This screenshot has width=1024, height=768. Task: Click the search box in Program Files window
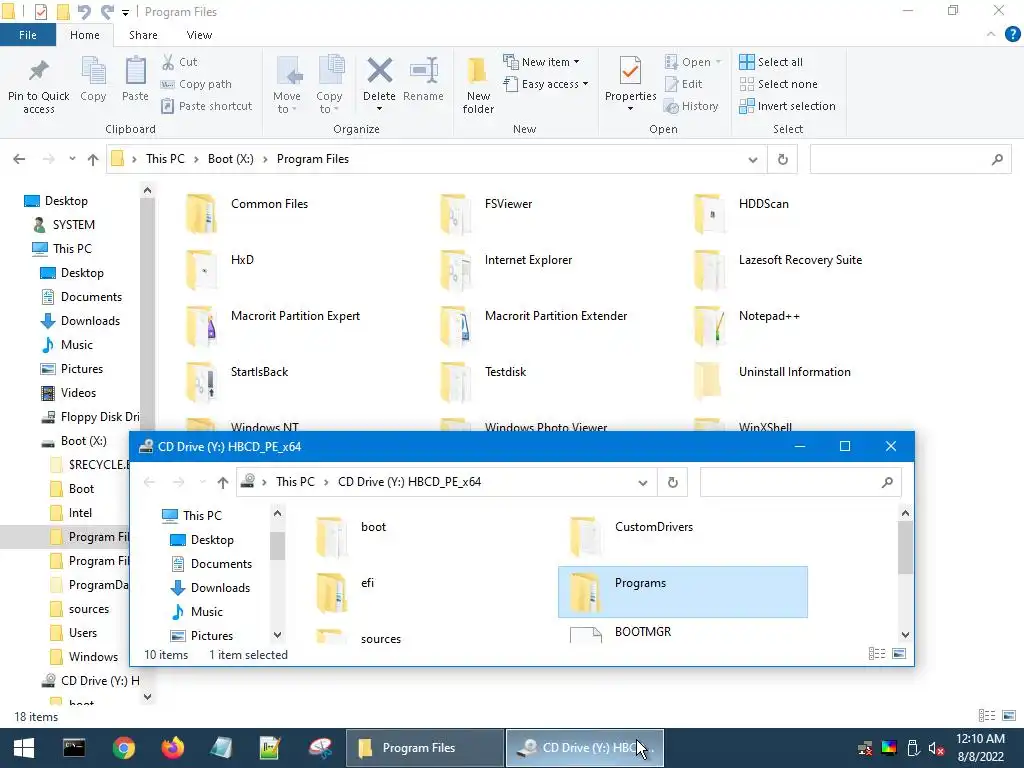(x=910, y=159)
